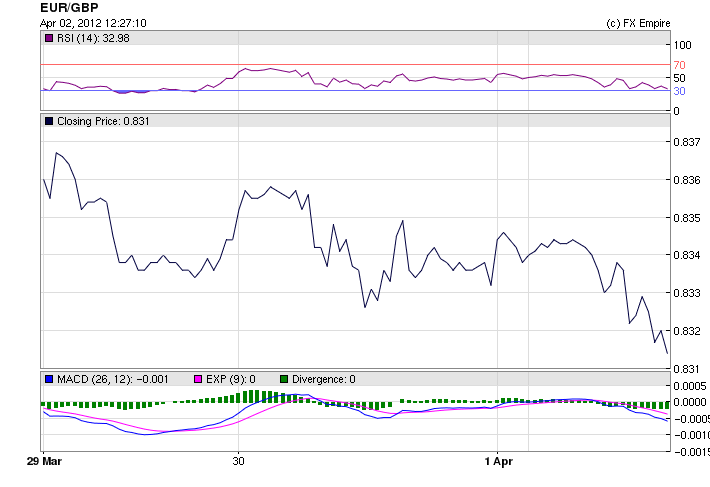The image size is (710, 487).
Task: Click the blue RSI 30 axis label
Action: pos(680,91)
